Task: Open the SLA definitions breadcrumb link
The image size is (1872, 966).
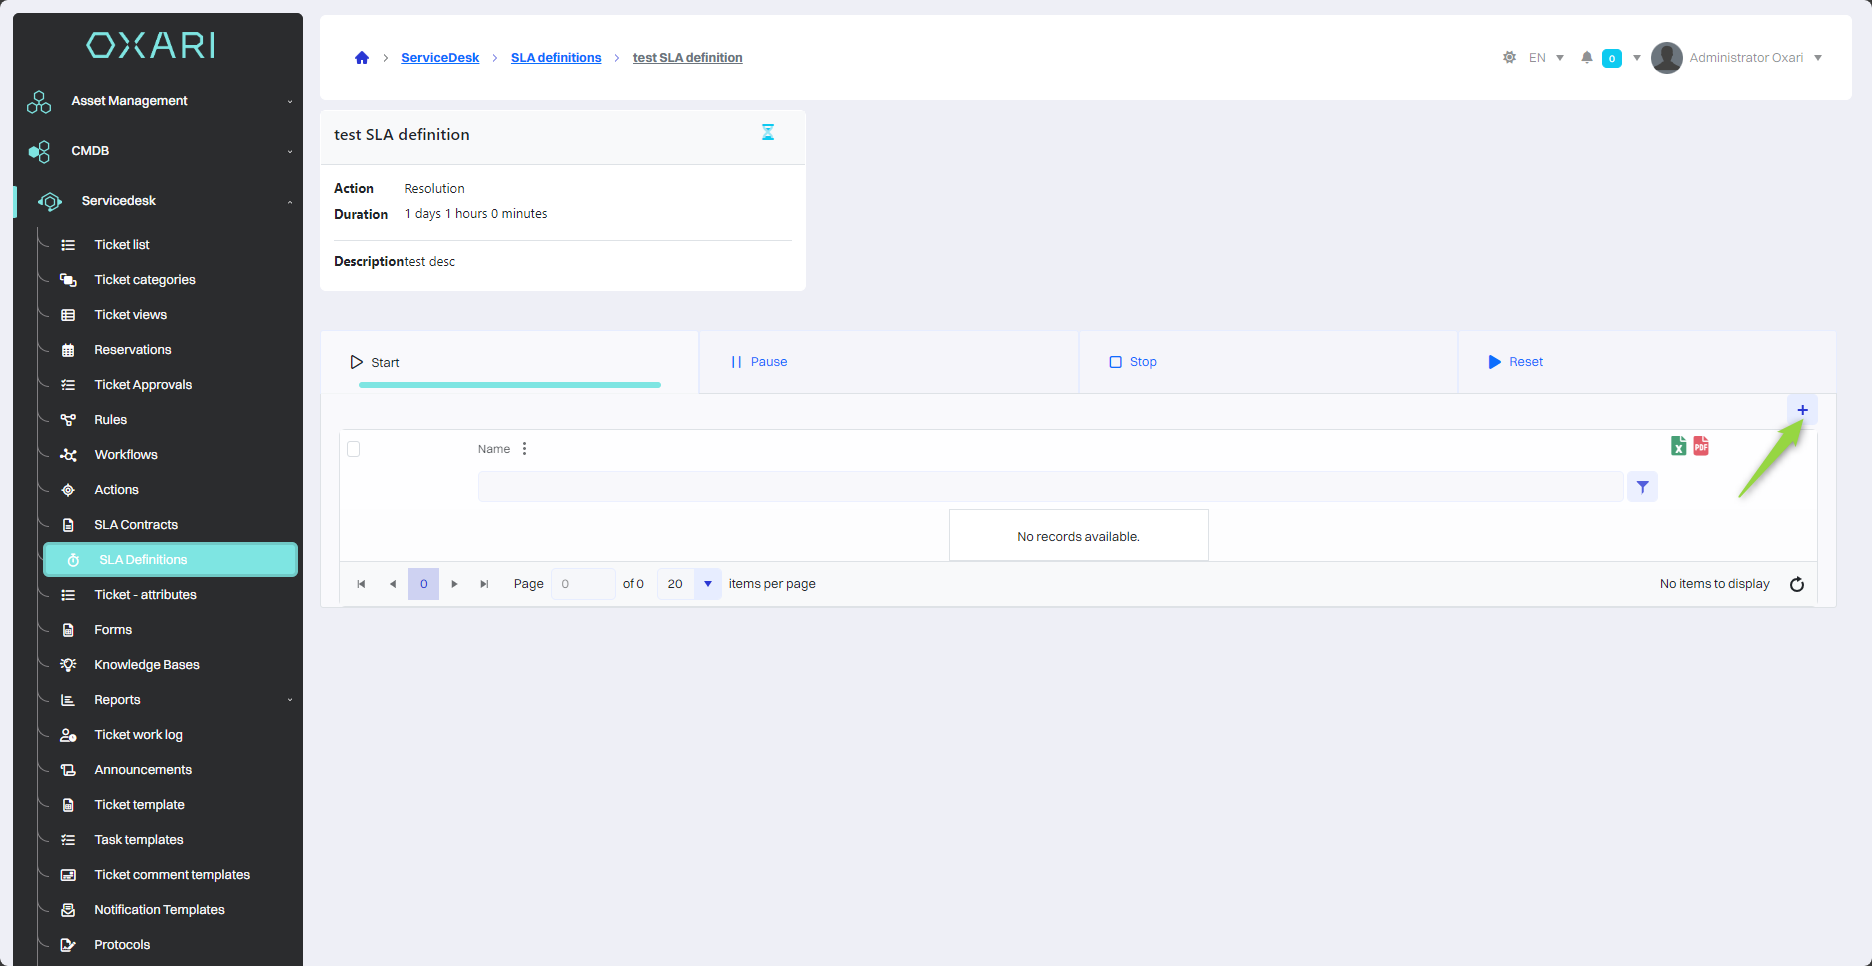Action: coord(556,58)
